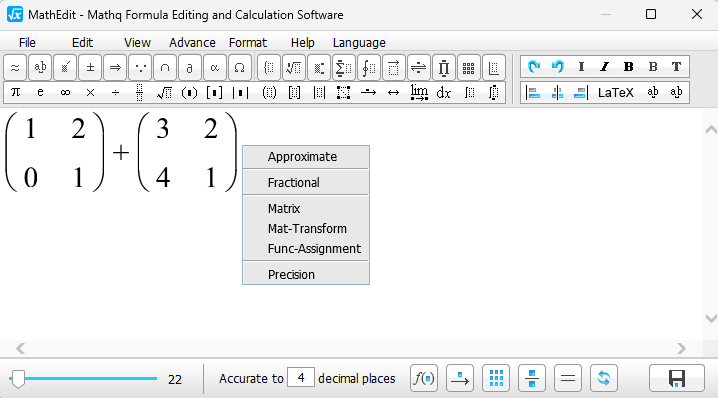718x398 pixels.
Task: Open the integral templates palette in top row
Action: 369,68
